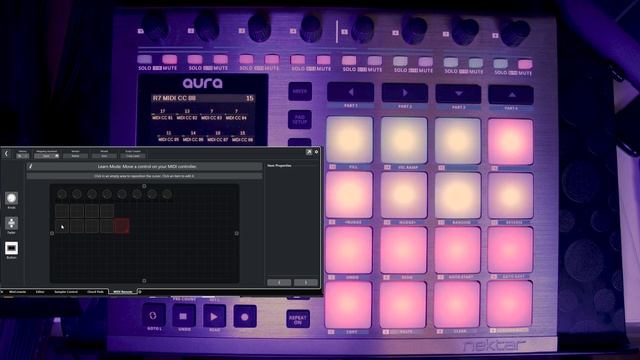Click the Item Properties heading
This screenshot has height=360, width=640.
point(279,166)
